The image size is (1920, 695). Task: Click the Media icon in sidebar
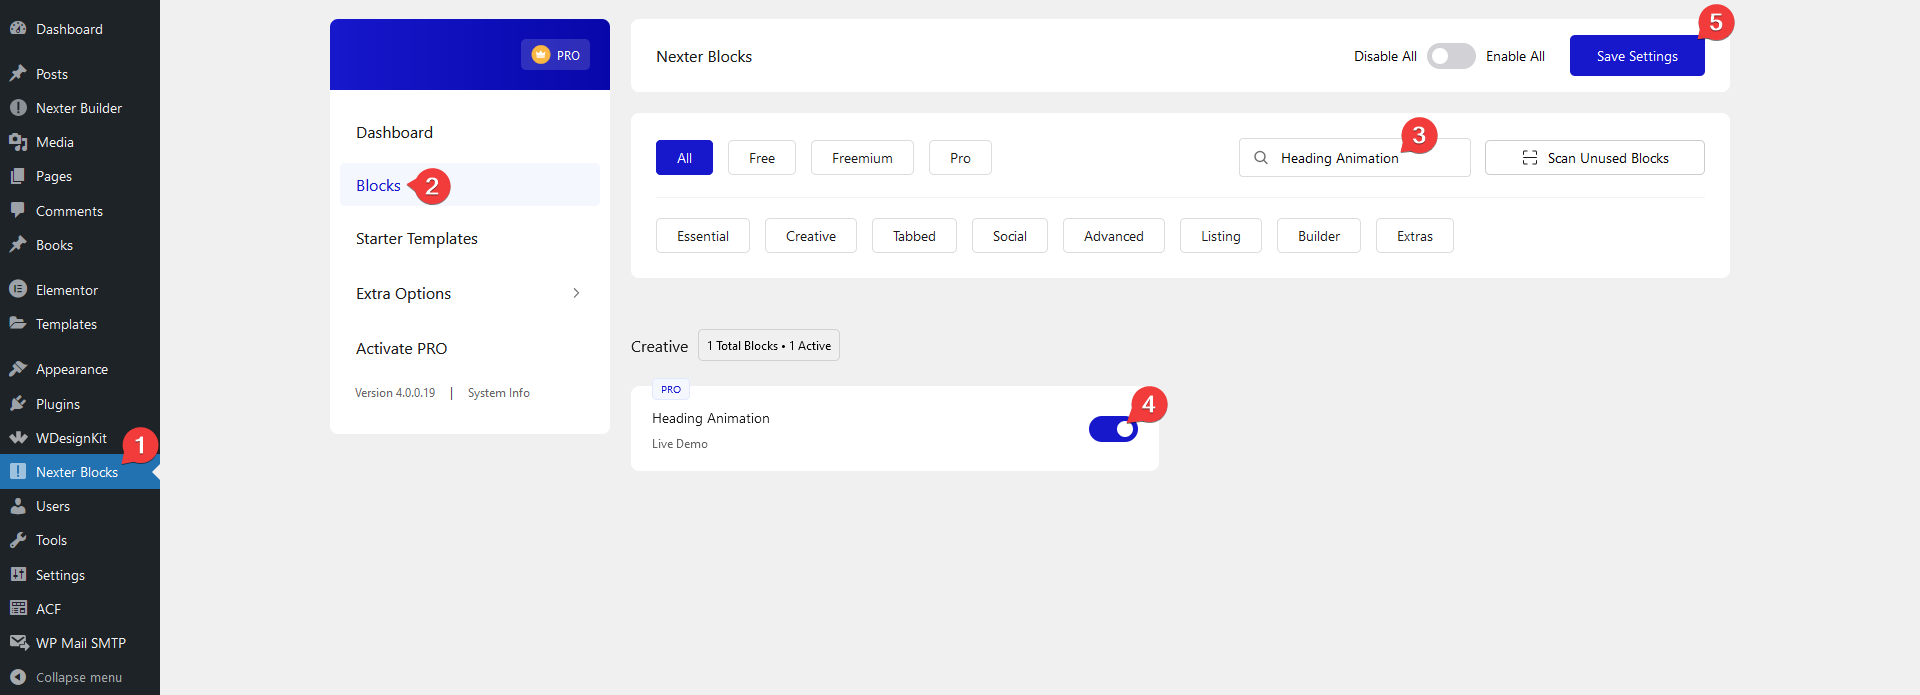(x=18, y=142)
